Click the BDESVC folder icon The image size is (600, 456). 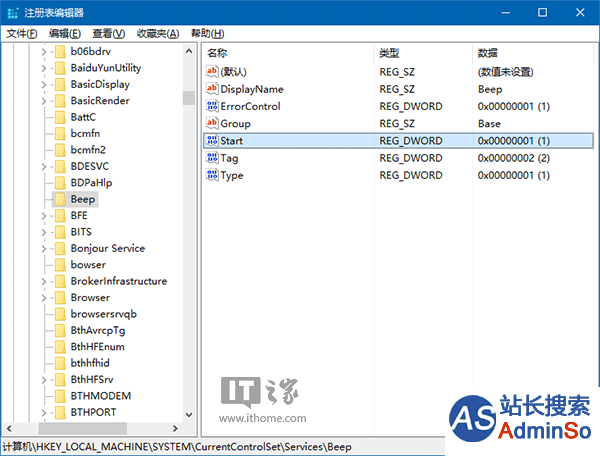click(x=60, y=166)
